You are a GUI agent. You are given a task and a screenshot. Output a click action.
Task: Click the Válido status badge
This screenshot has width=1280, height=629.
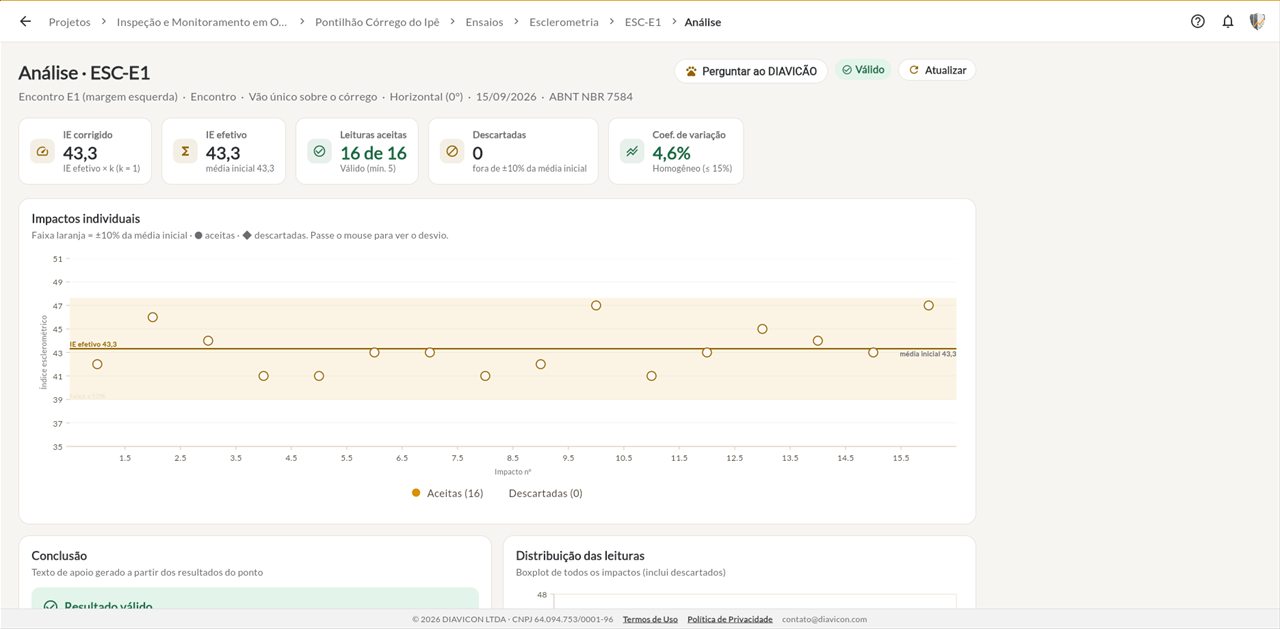[x=863, y=70]
